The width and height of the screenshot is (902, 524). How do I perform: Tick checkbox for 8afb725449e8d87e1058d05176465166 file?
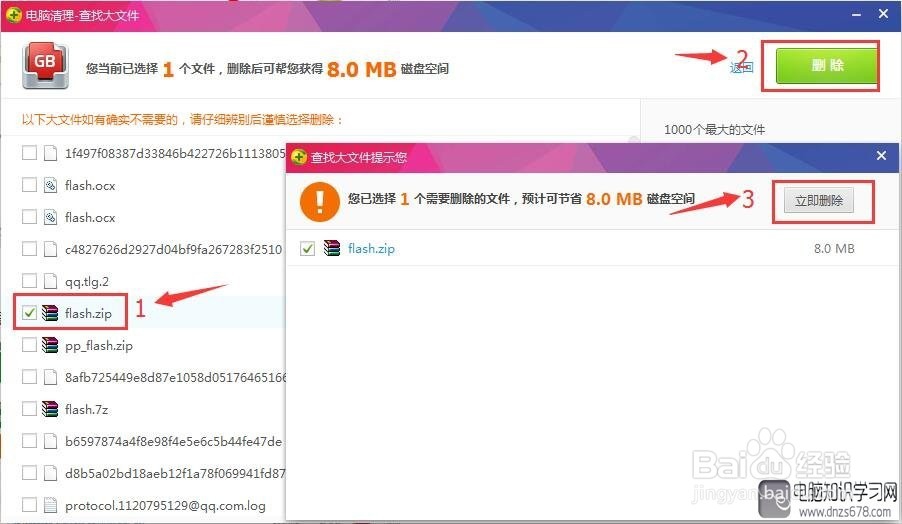(x=29, y=377)
